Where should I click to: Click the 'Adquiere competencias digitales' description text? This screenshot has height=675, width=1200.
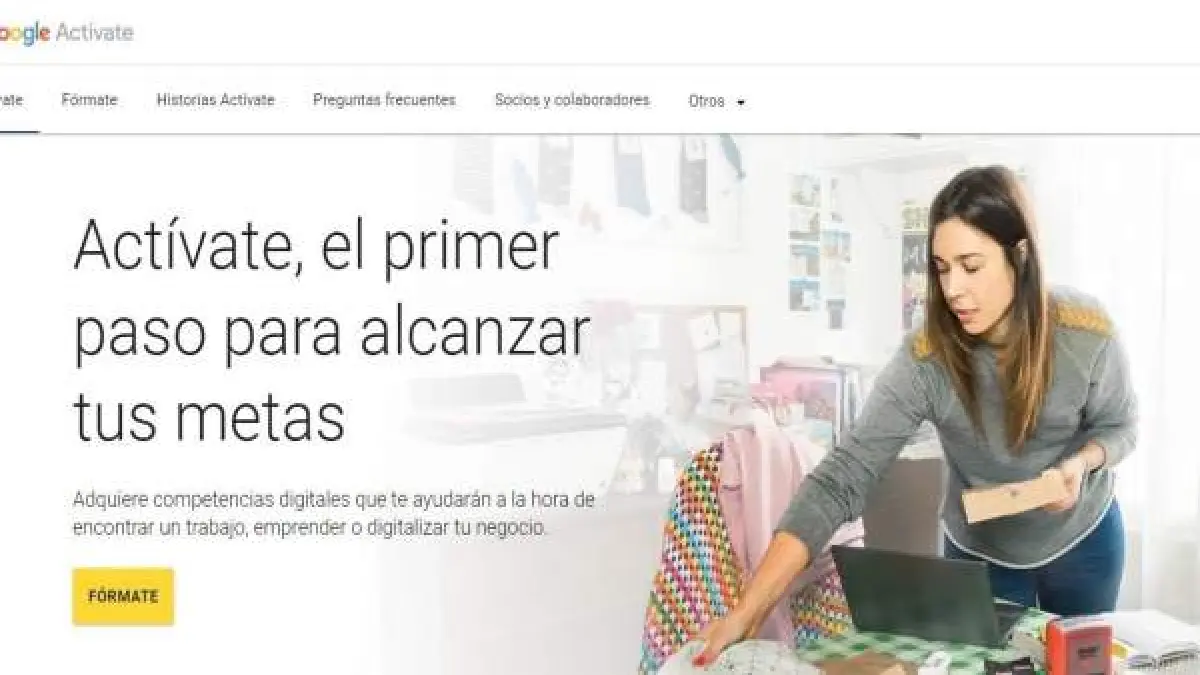[x=333, y=513]
